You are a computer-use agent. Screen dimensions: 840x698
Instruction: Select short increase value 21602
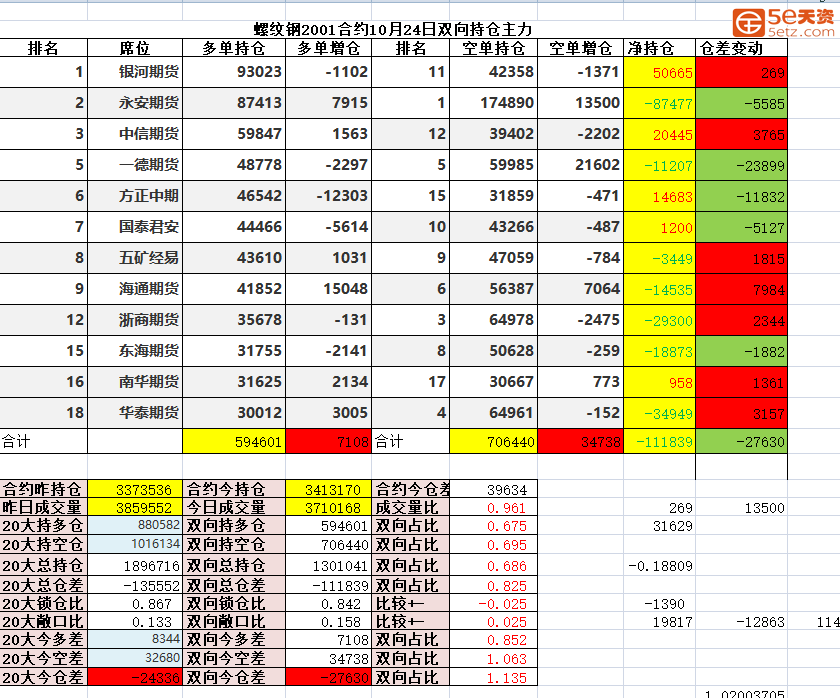(x=580, y=165)
